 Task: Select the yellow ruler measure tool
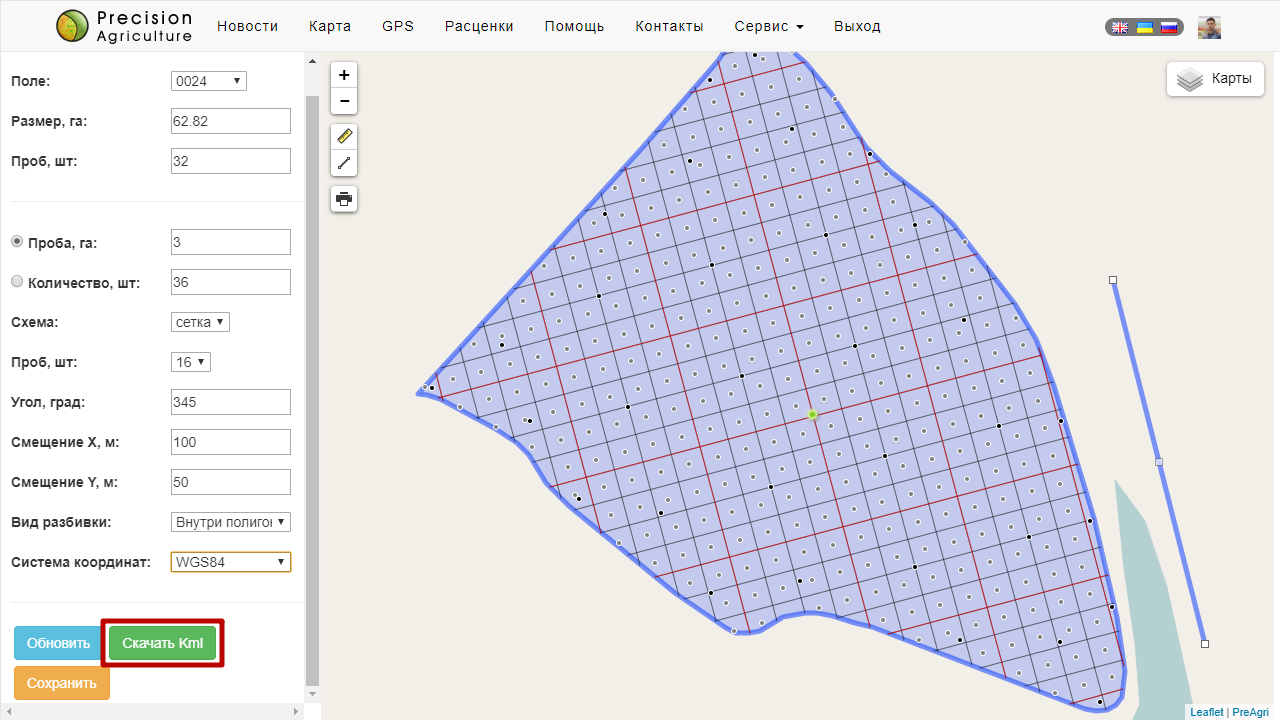344,137
